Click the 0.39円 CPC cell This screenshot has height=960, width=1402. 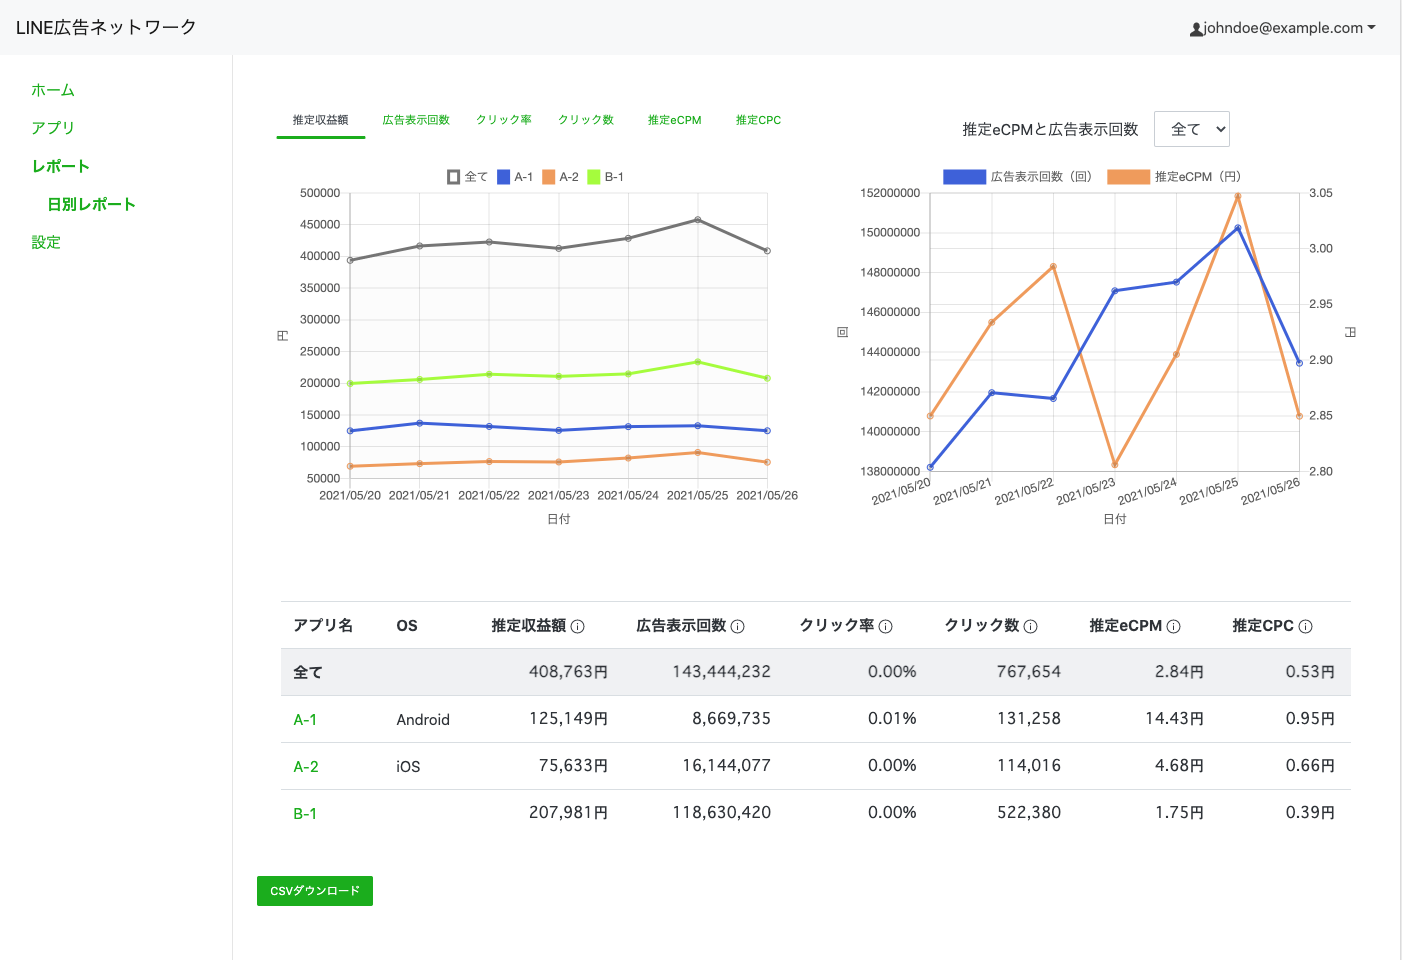click(x=1311, y=813)
